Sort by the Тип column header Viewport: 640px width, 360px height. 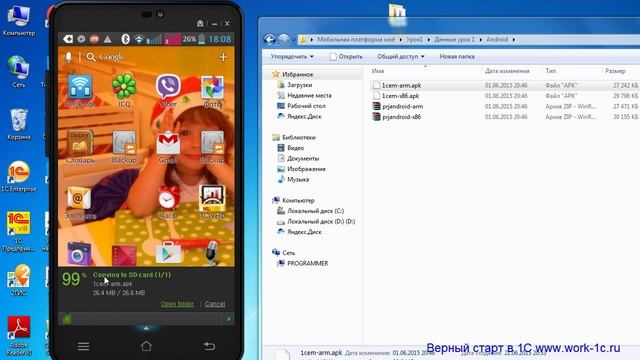(x=550, y=71)
